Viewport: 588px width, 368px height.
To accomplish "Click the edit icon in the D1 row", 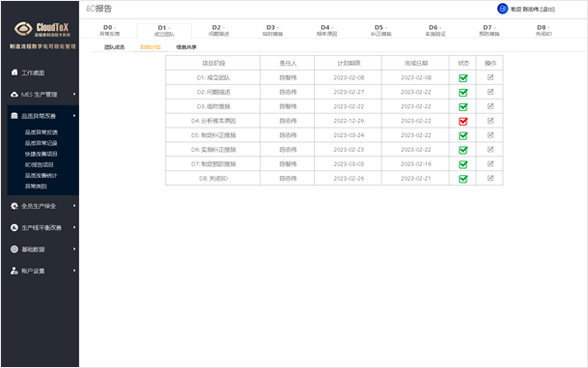I will tap(490, 77).
